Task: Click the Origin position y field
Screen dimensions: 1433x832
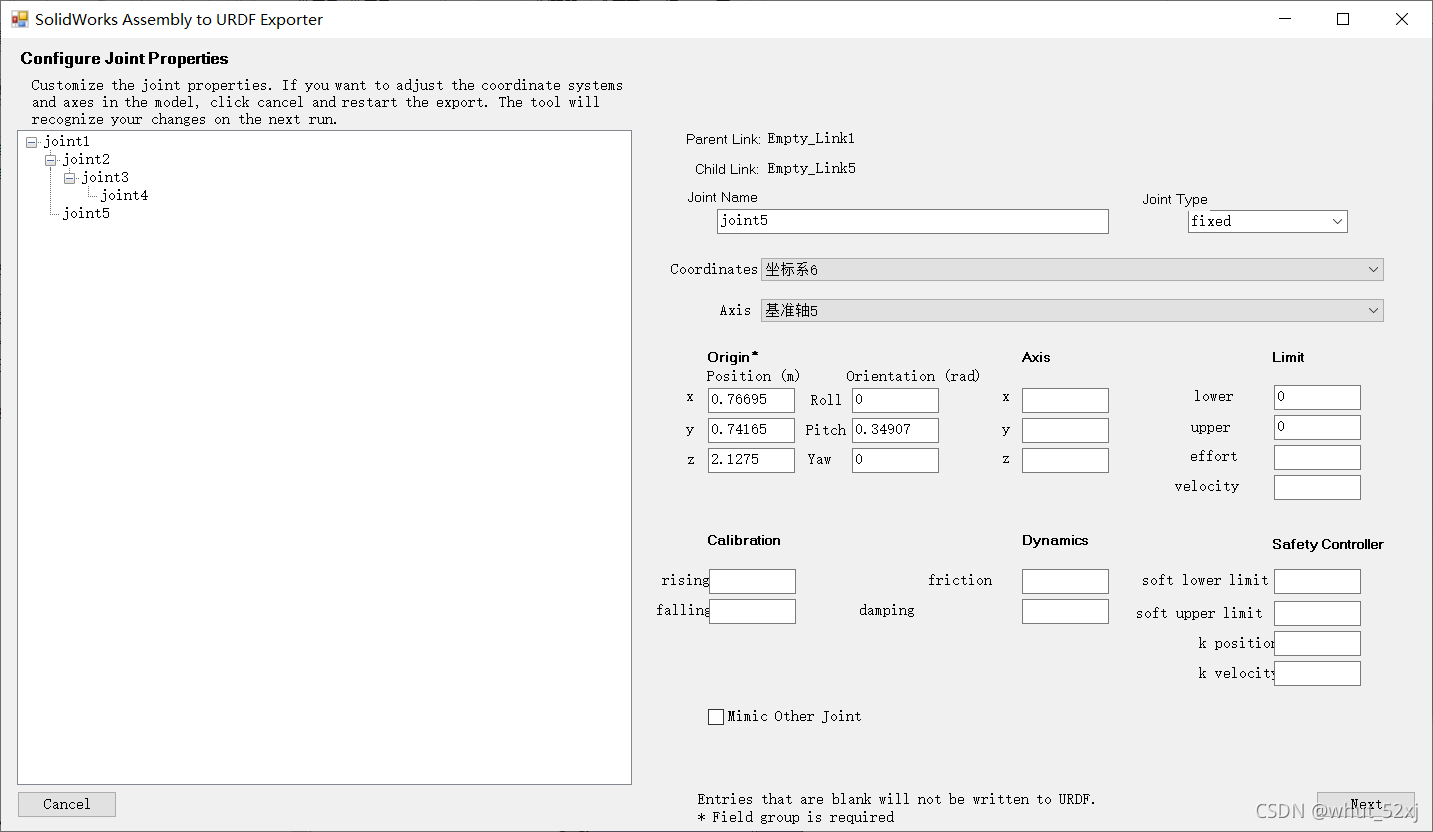Action: pyautogui.click(x=751, y=430)
